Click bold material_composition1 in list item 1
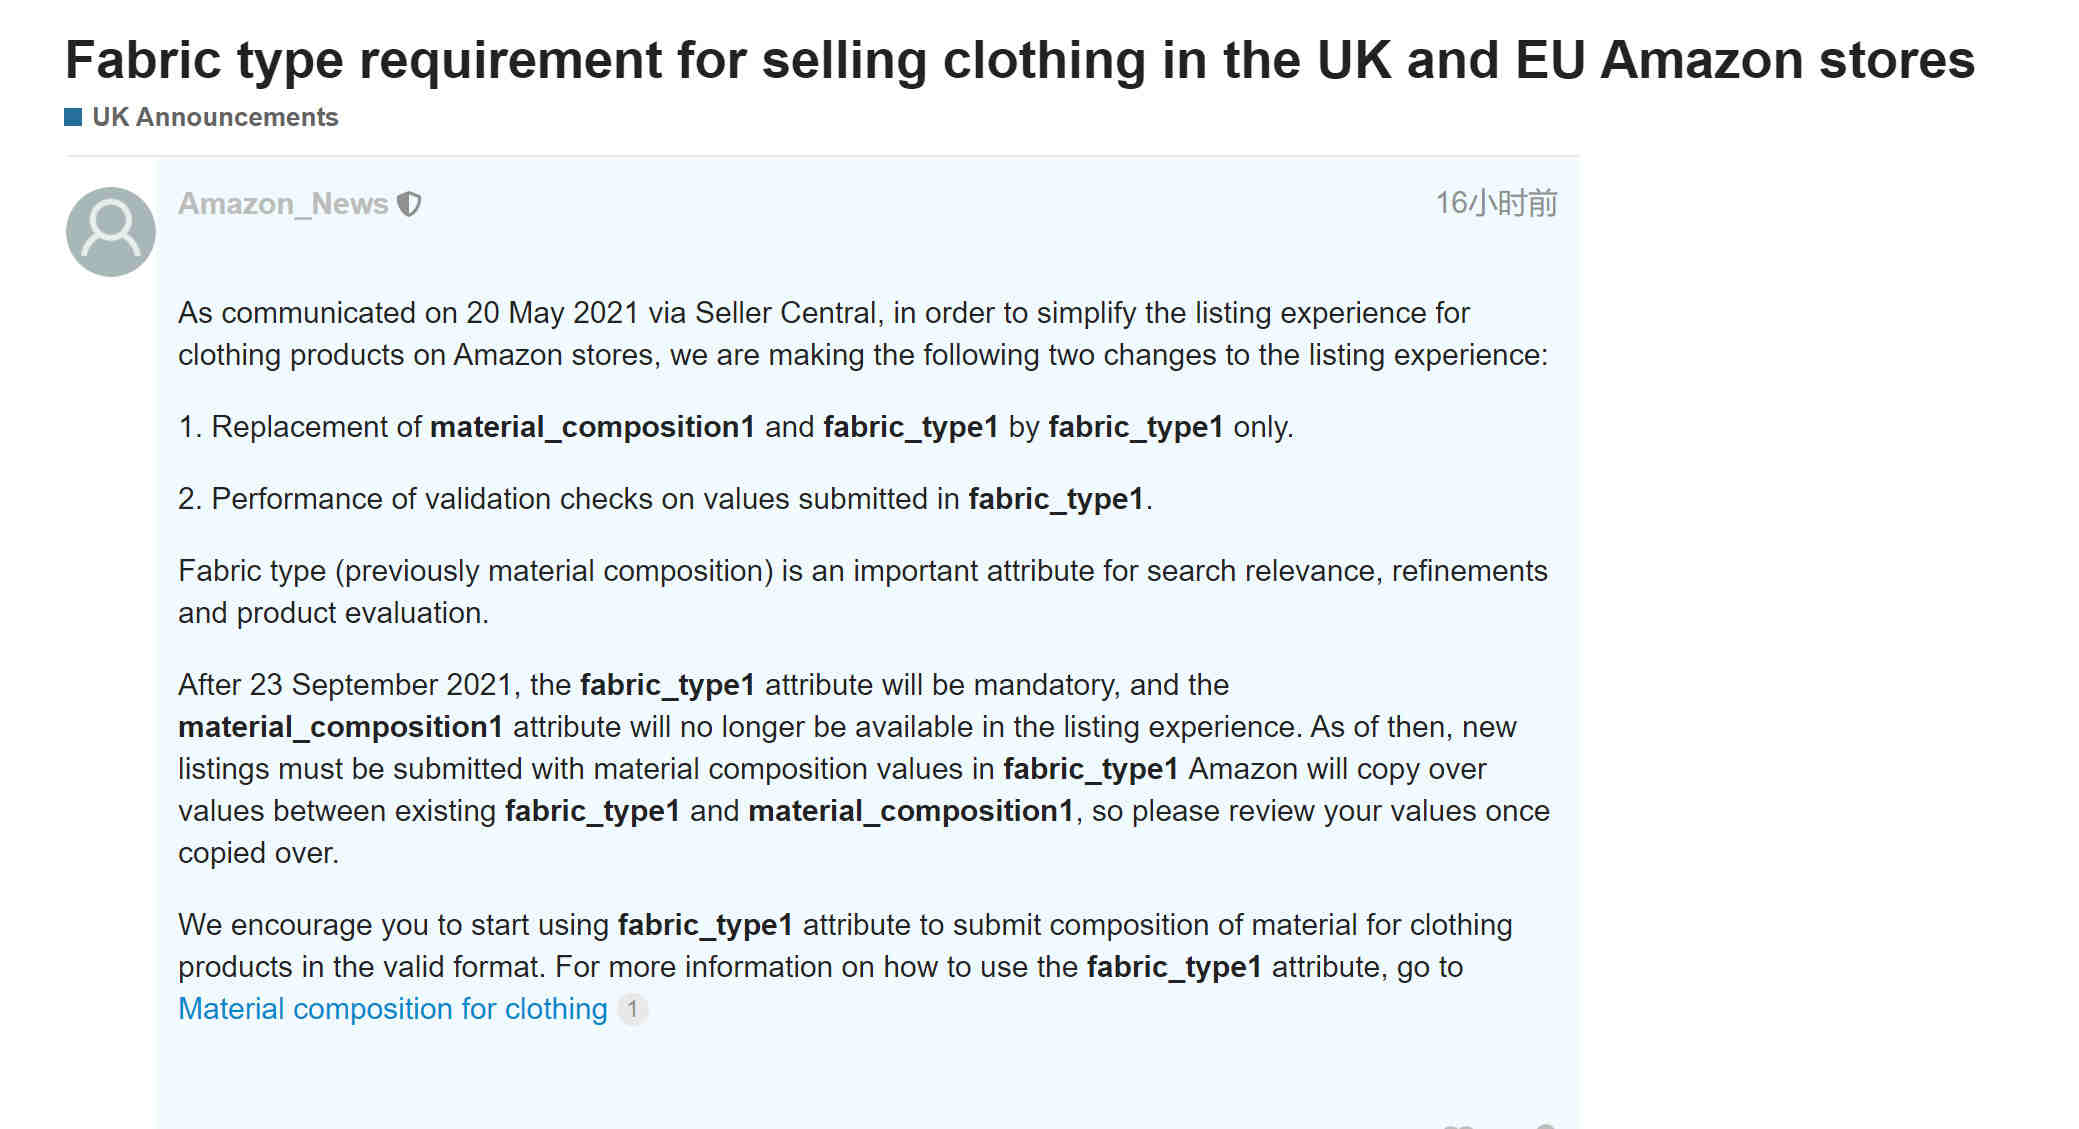 592,427
